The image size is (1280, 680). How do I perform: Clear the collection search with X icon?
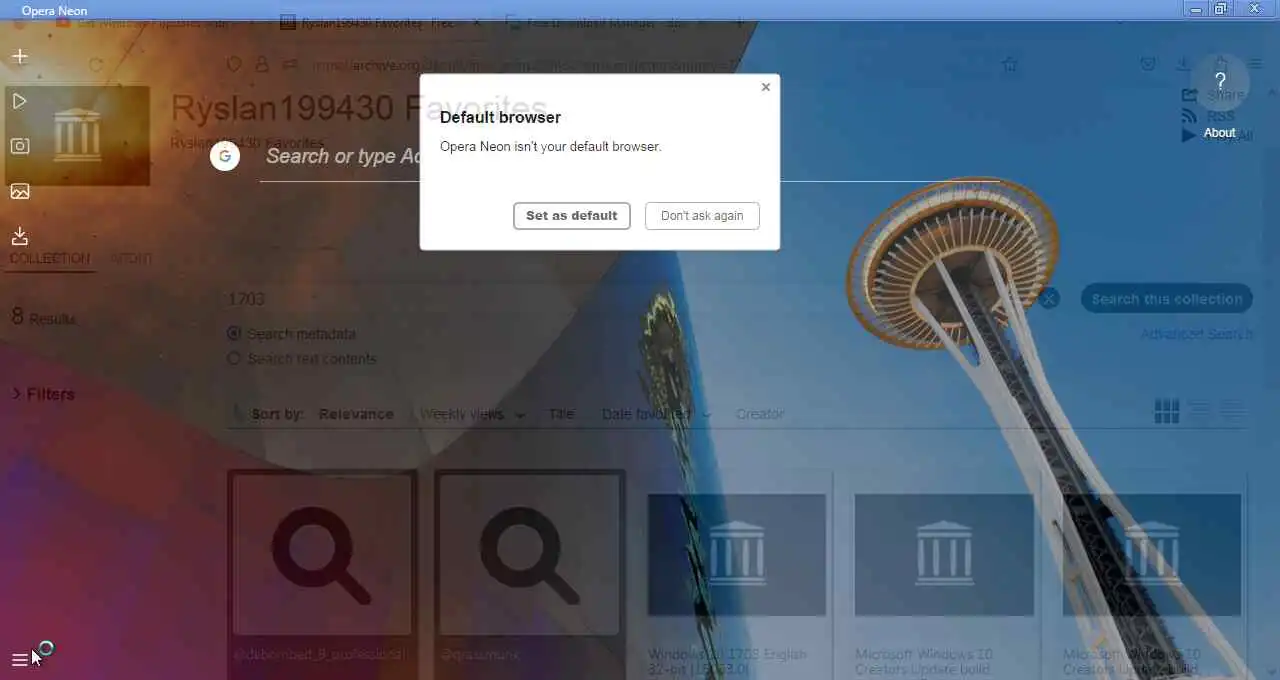click(1048, 299)
